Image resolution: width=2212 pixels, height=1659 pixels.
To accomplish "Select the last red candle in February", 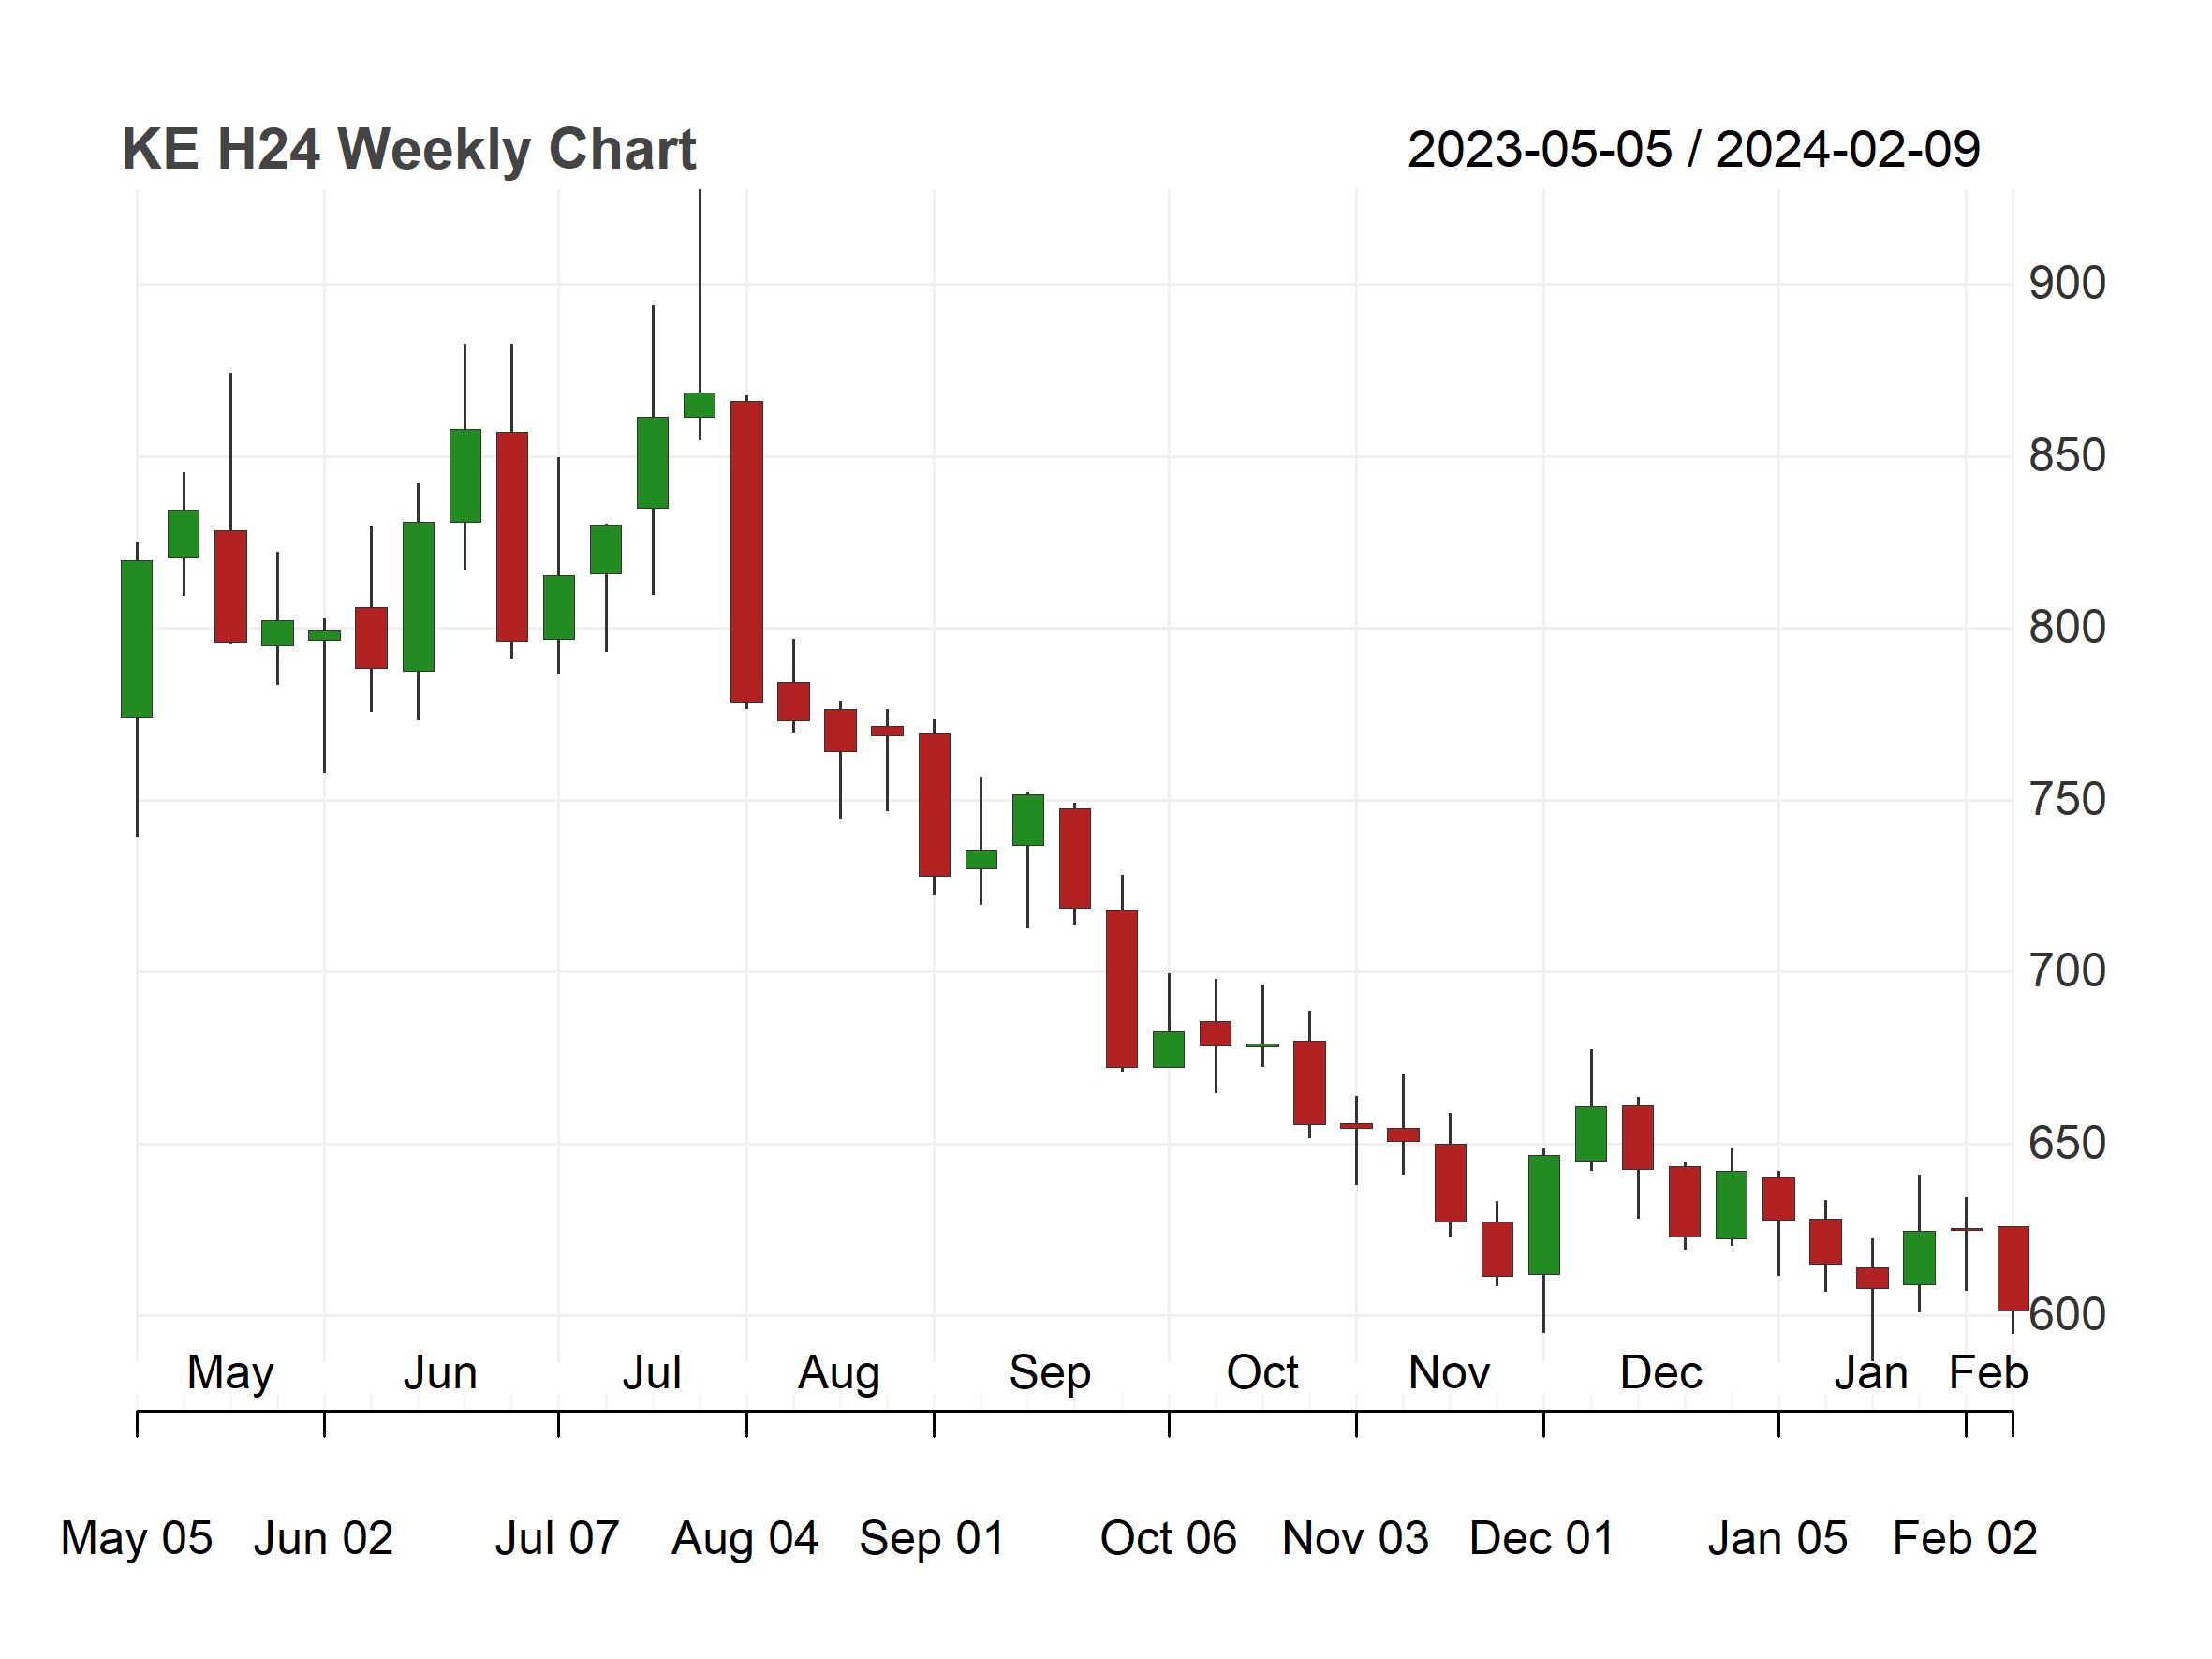I will 2013,1269.
